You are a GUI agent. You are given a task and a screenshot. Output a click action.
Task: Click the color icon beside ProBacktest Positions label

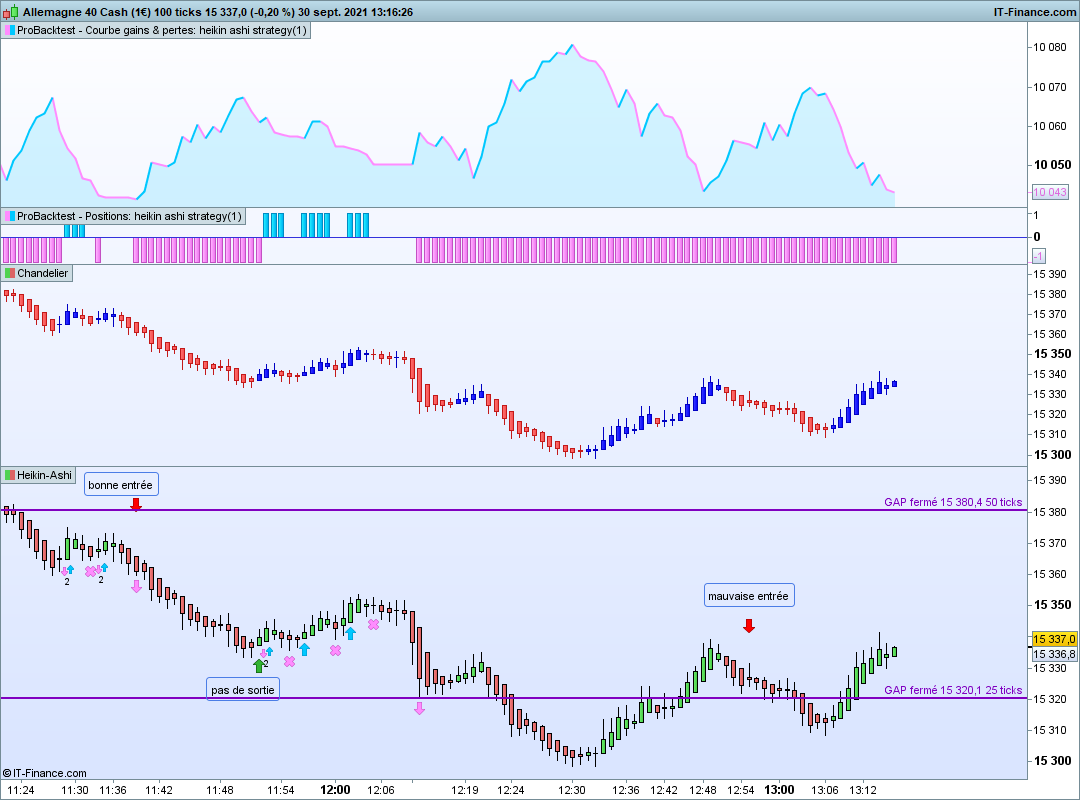(x=10, y=216)
